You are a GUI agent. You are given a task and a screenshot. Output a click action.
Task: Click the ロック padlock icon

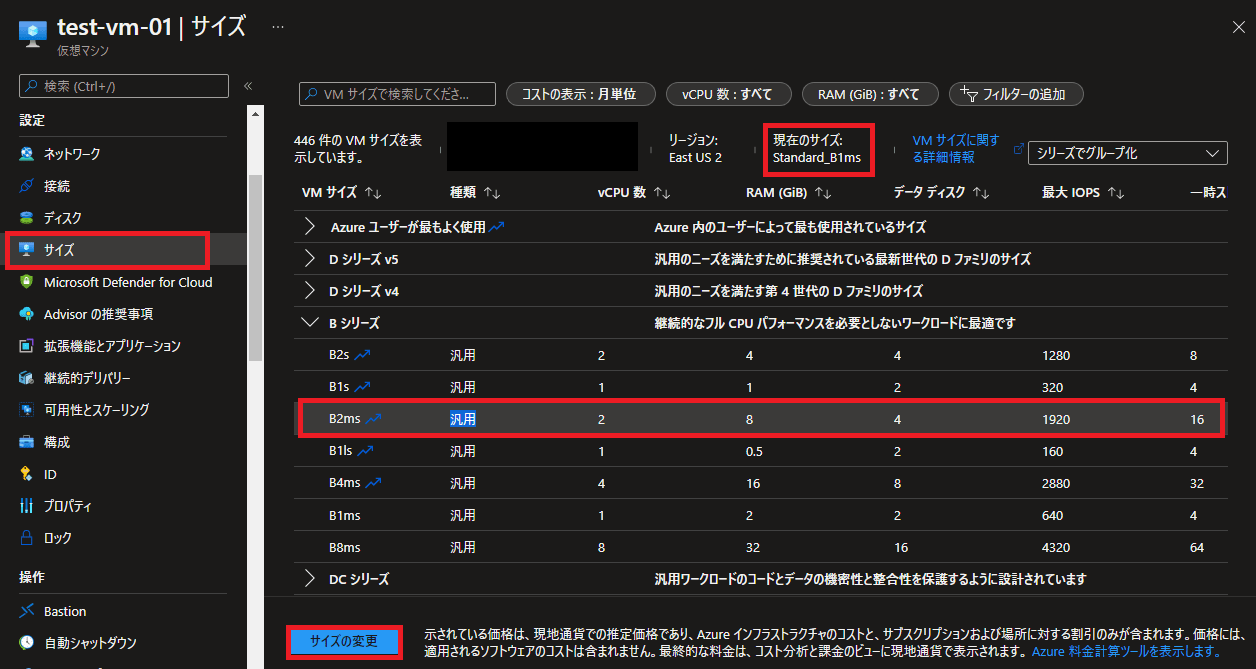(27, 538)
